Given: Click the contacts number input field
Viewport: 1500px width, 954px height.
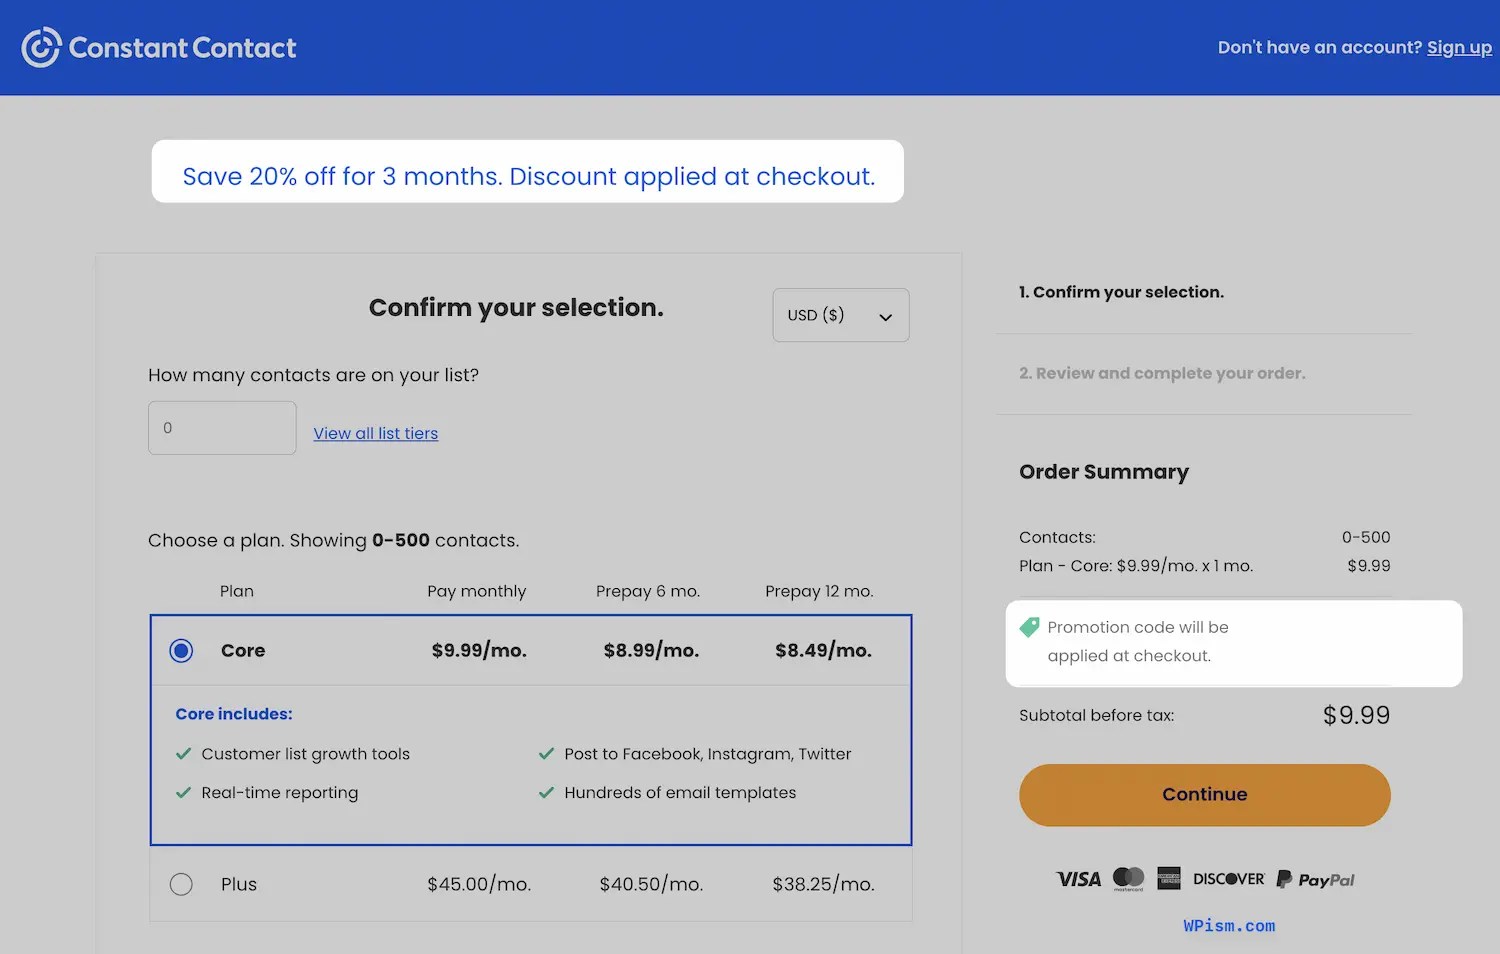Looking at the screenshot, I should point(222,427).
